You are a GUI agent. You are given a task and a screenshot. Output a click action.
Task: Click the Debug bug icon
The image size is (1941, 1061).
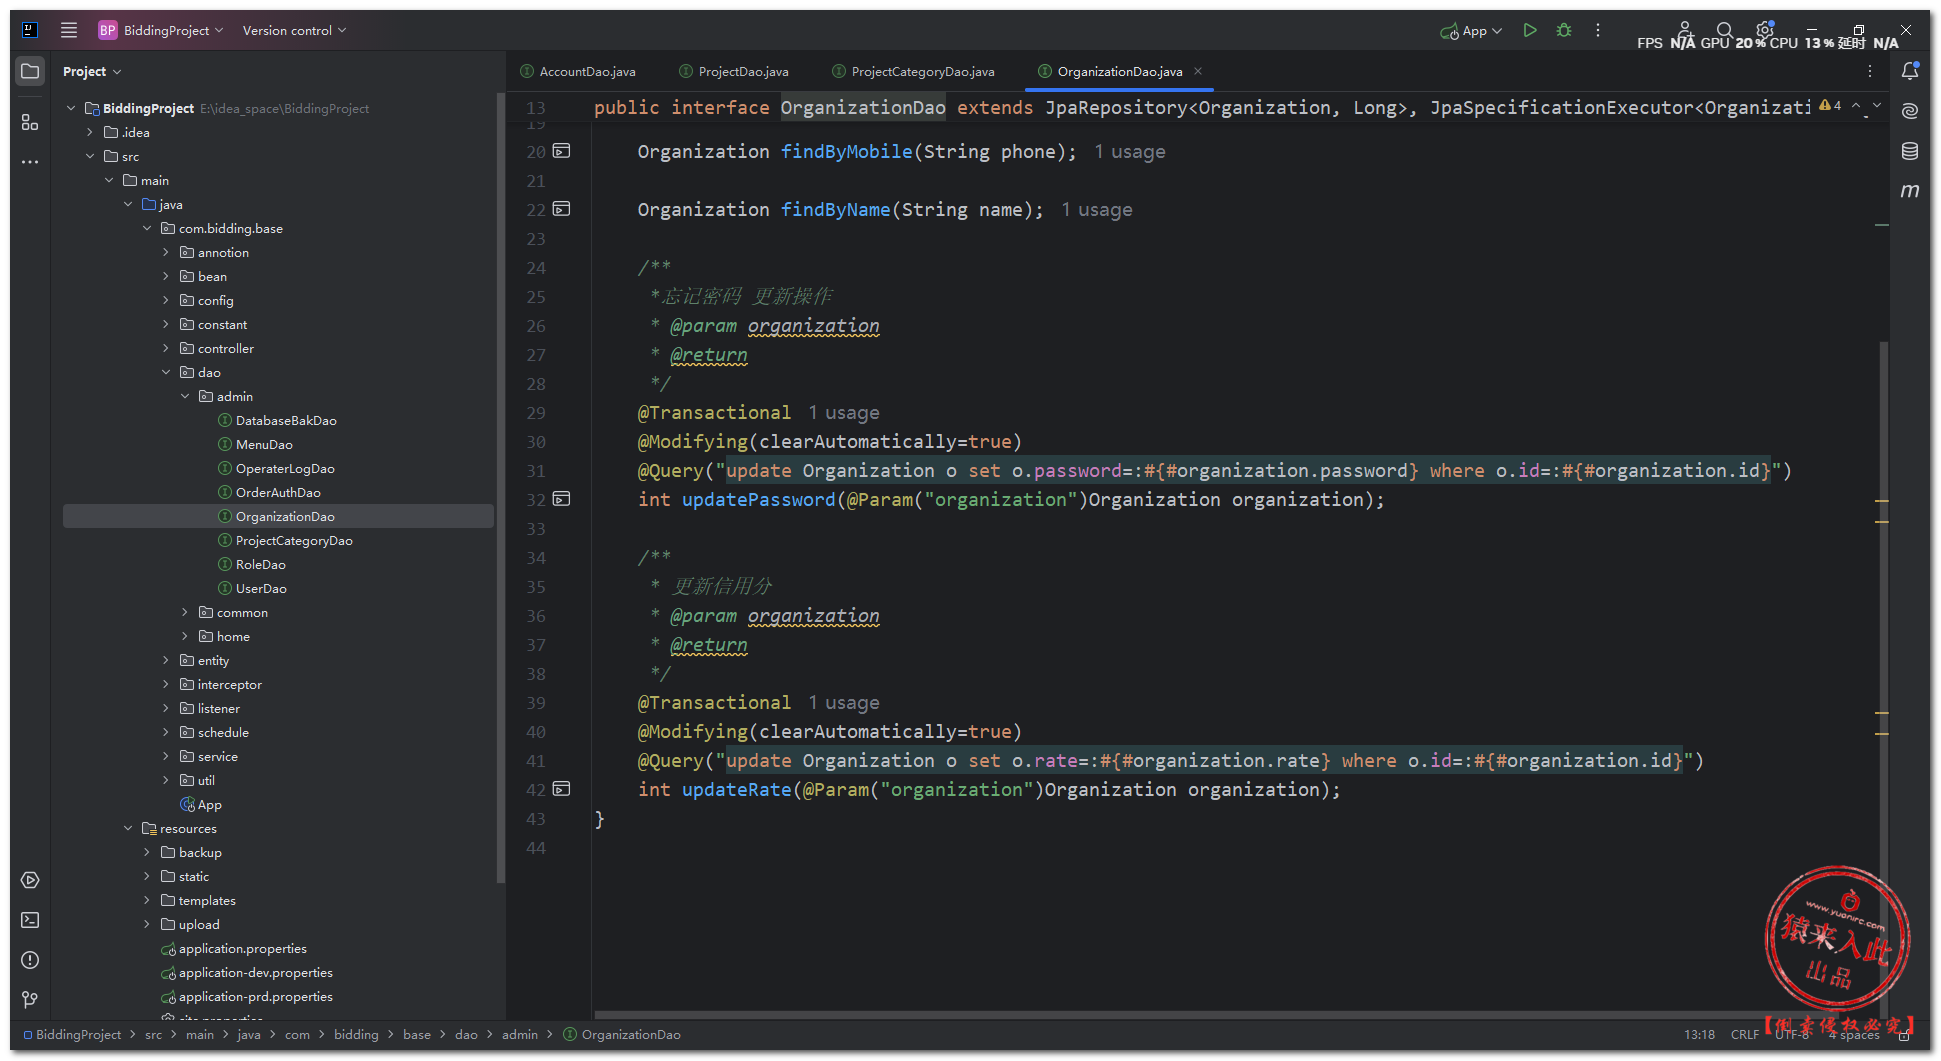pyautogui.click(x=1564, y=31)
